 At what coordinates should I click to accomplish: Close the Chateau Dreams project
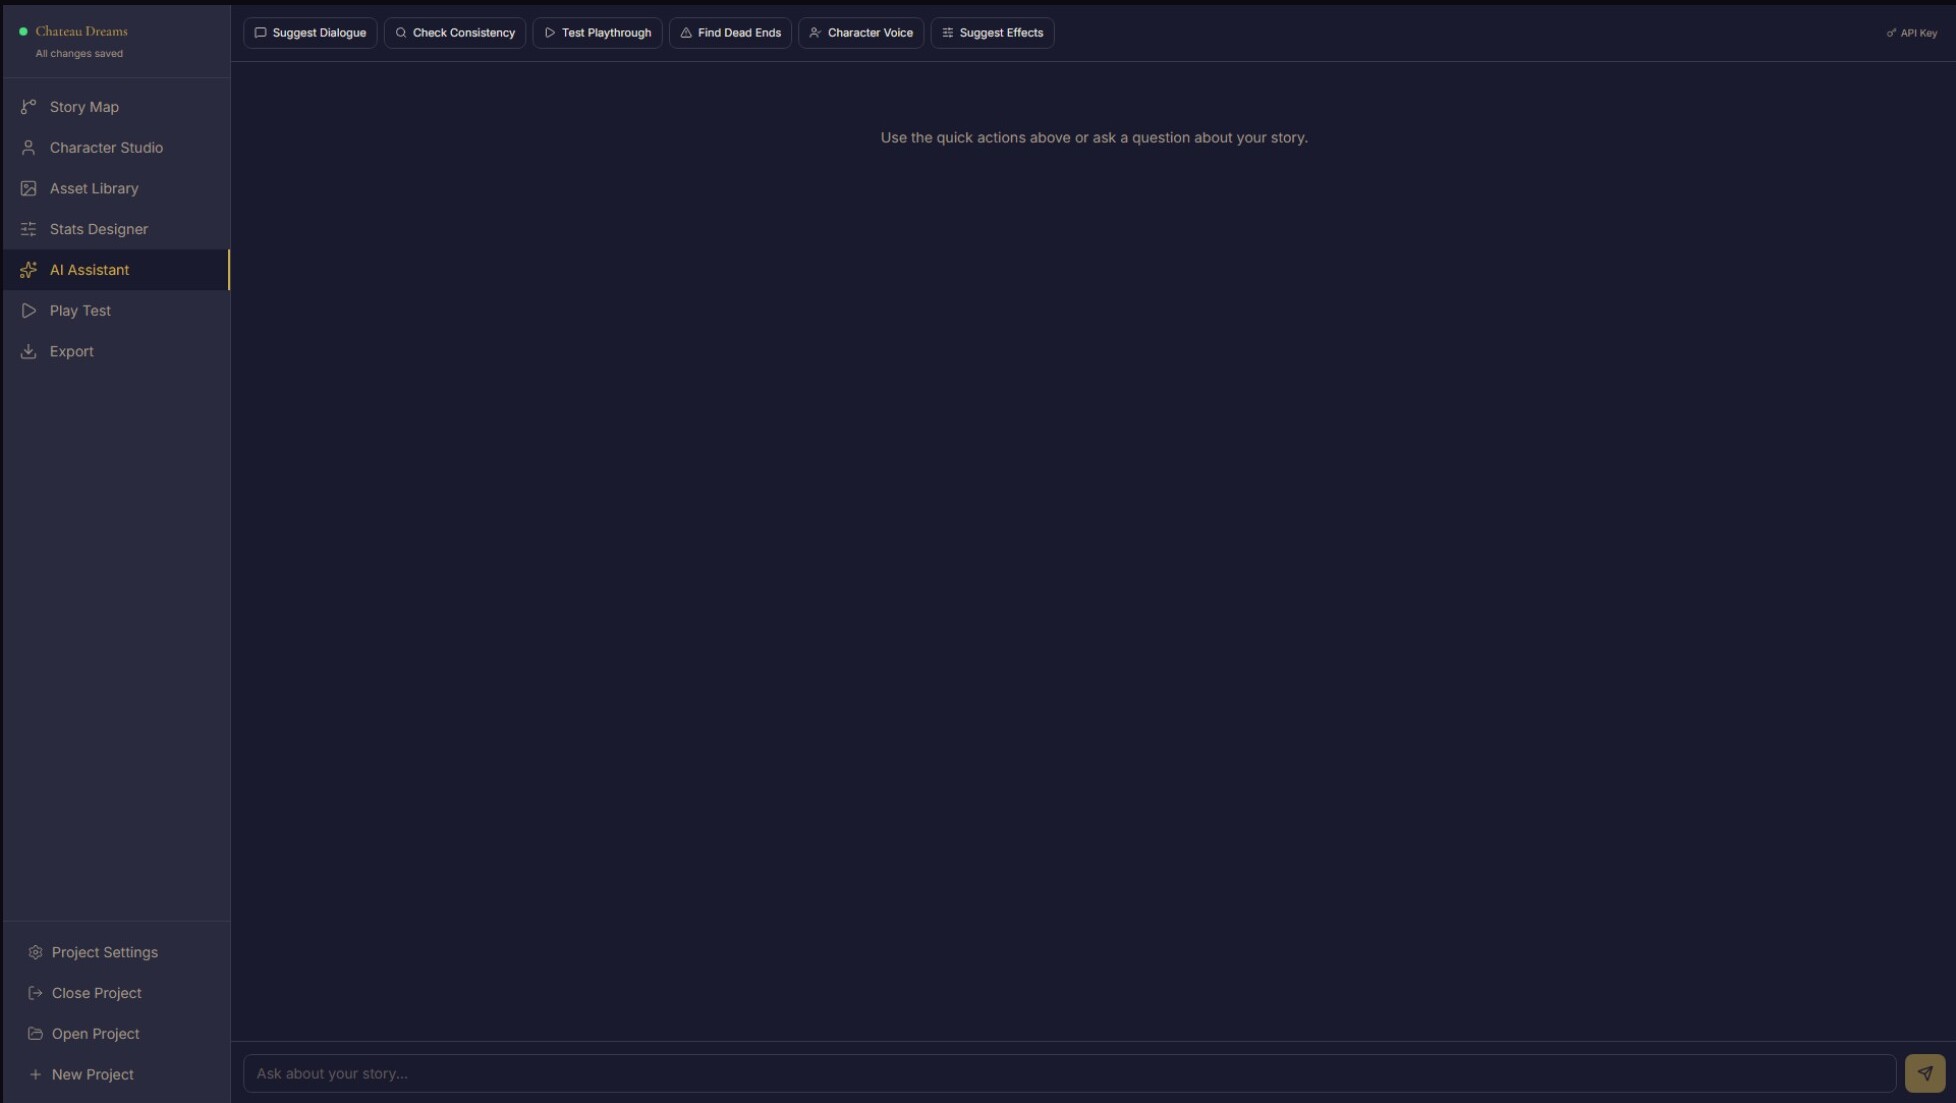(x=97, y=993)
